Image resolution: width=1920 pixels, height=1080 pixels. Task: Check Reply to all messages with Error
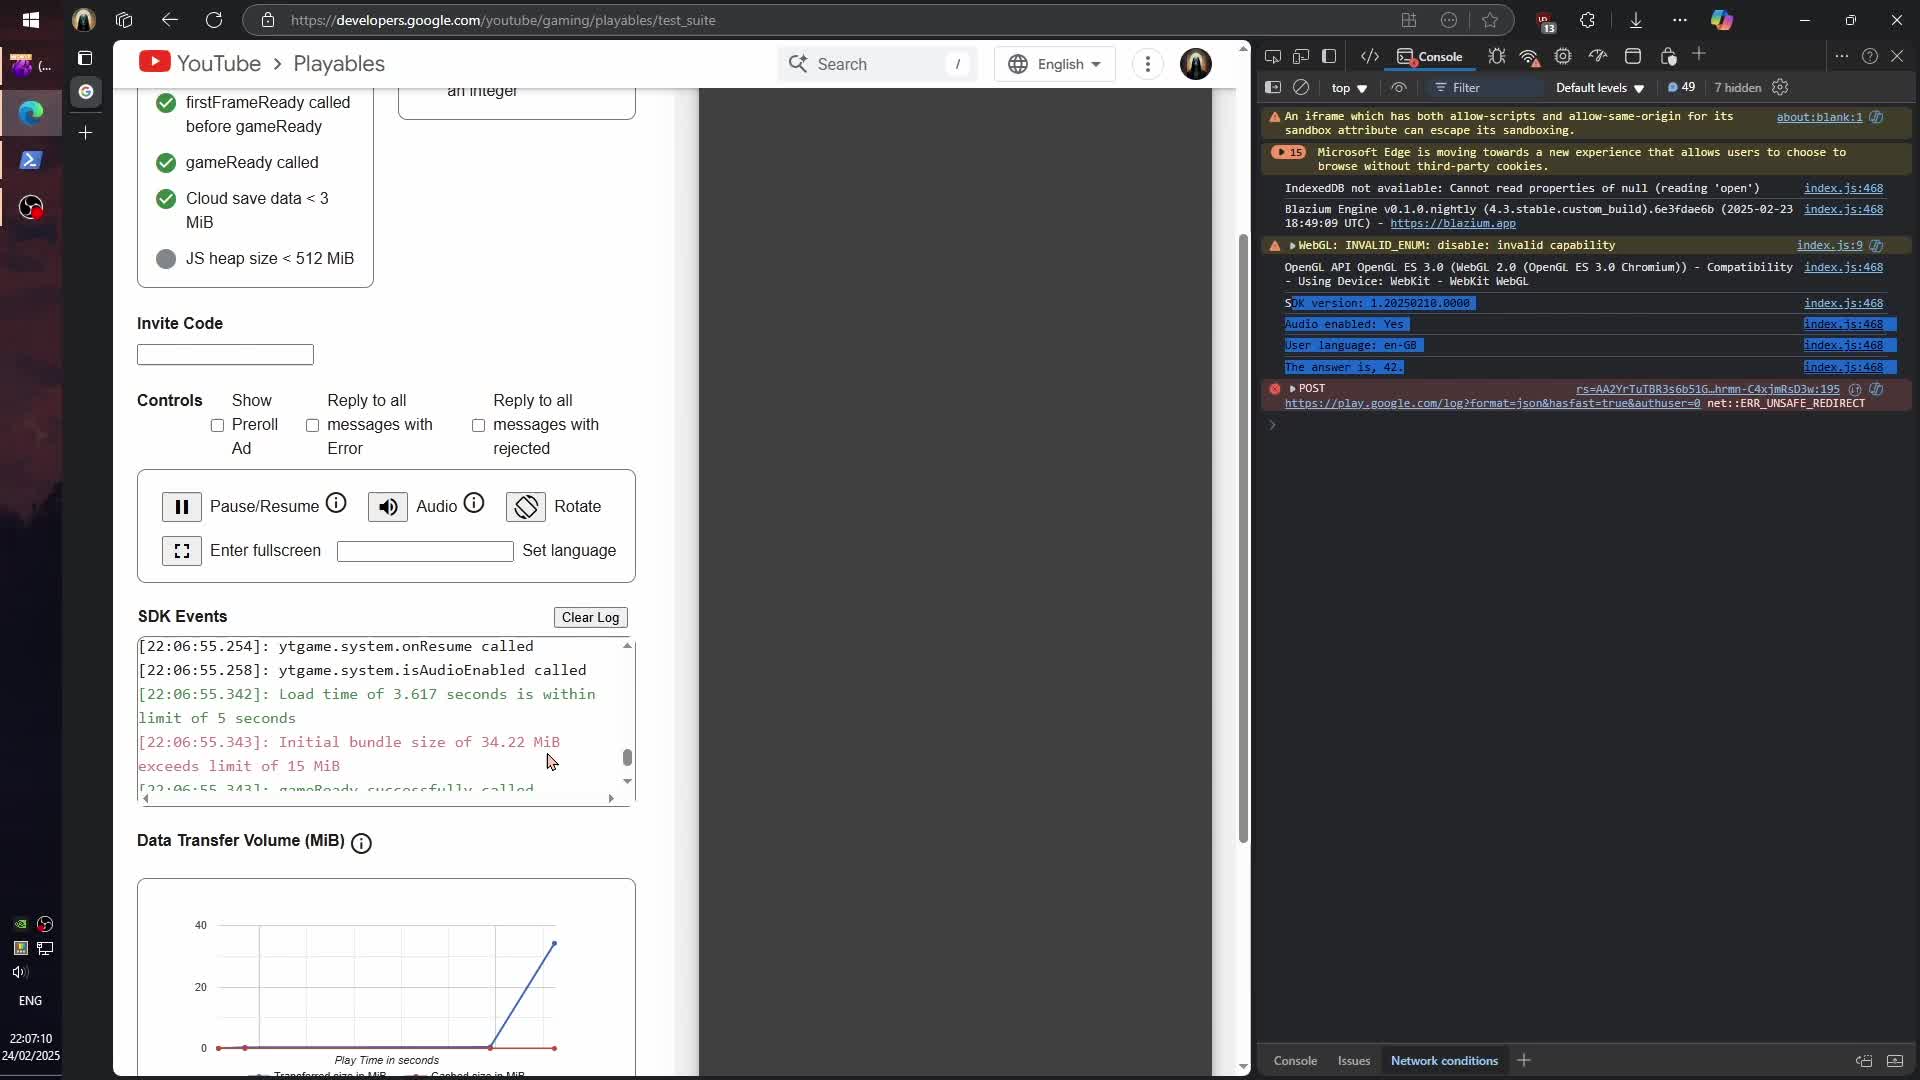point(311,425)
